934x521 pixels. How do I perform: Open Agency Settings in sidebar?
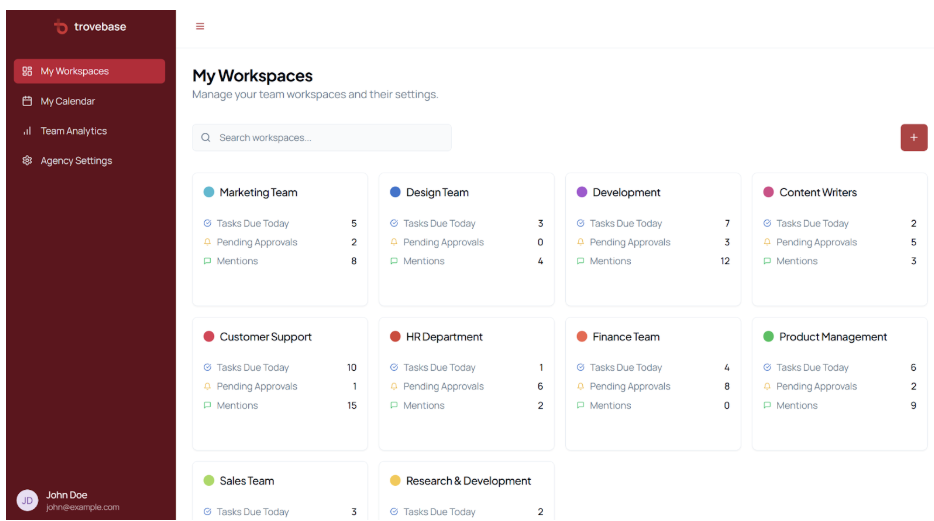point(89,161)
